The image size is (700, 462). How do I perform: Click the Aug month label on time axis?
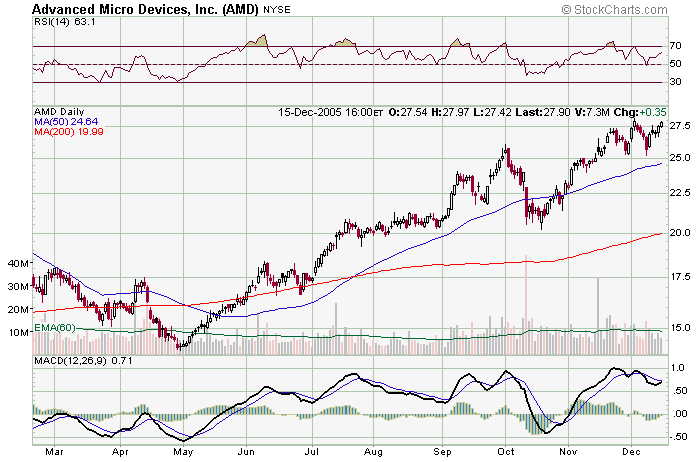373,452
